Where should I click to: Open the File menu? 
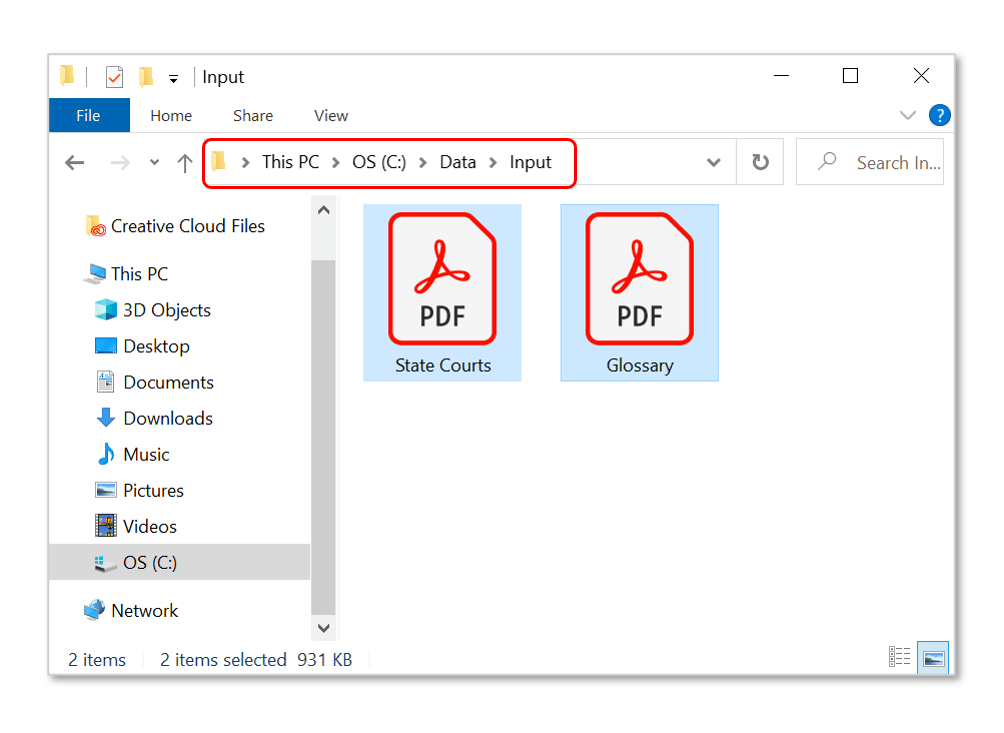pos(88,115)
